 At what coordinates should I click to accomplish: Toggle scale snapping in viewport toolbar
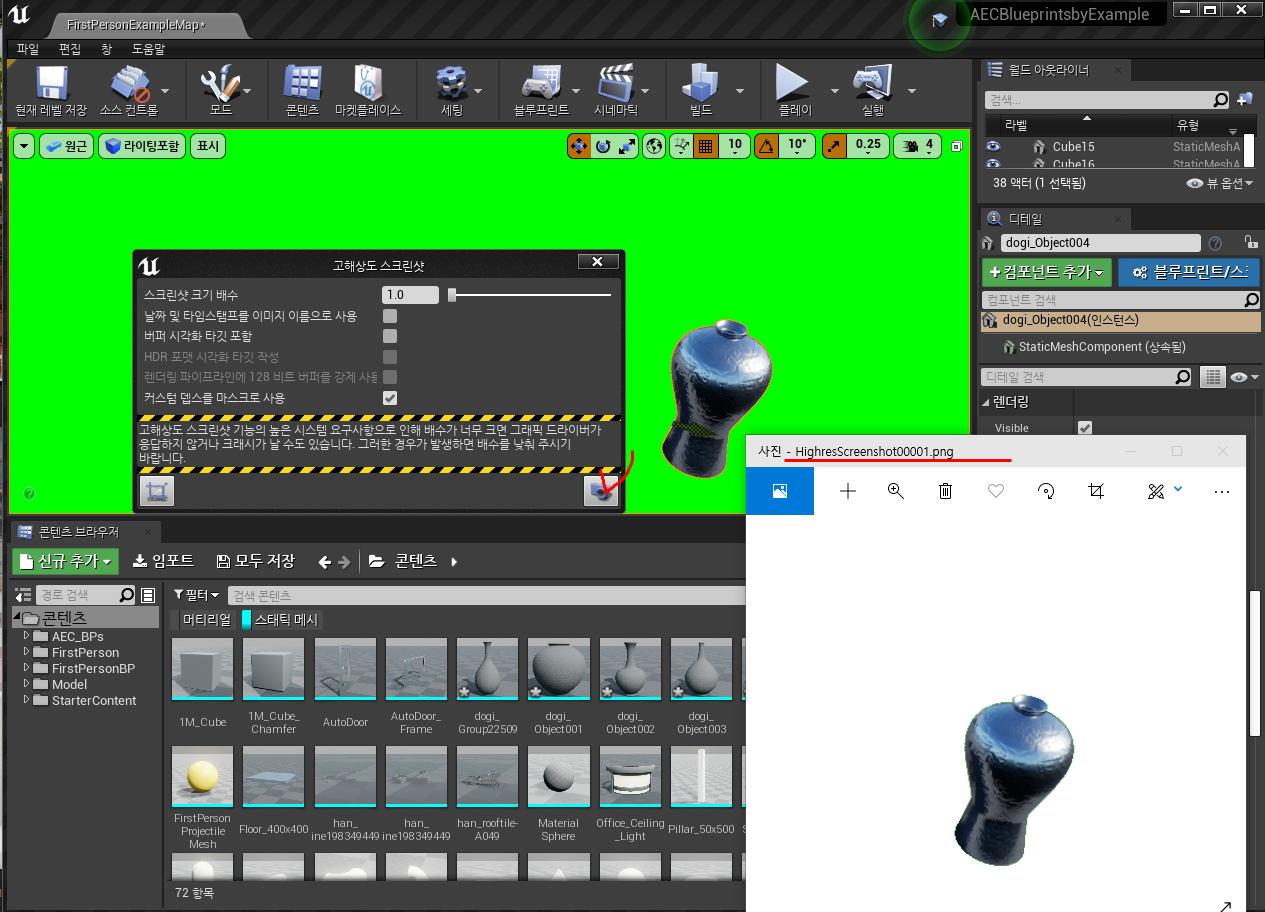coord(833,146)
